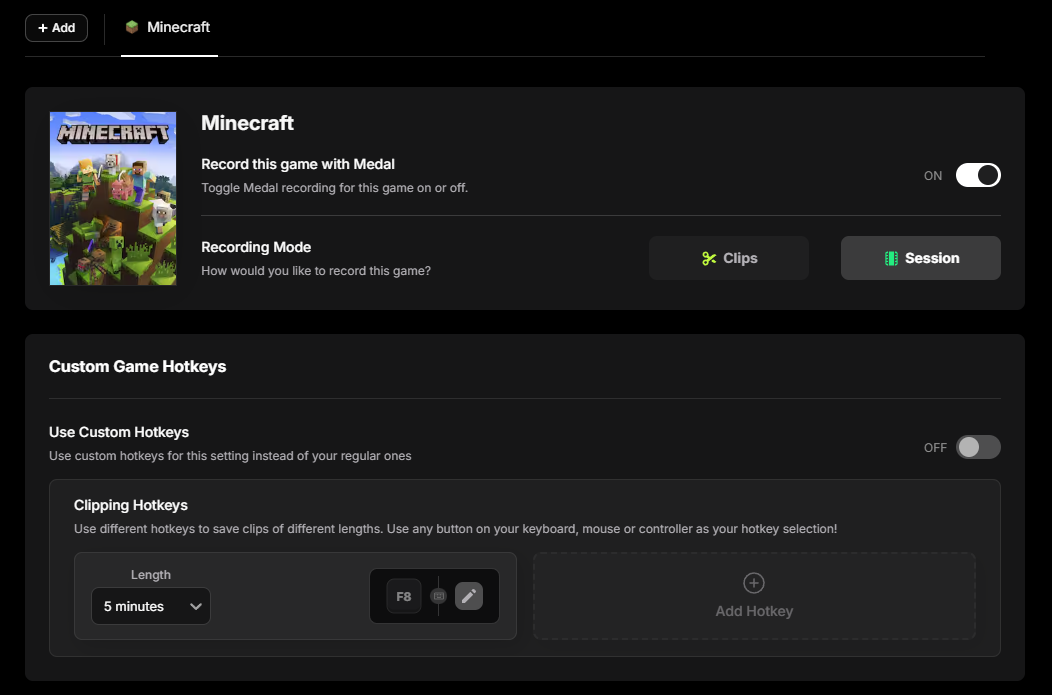1052x695 pixels.
Task: Click the chevron arrow in the Length dropdown
Action: pos(195,606)
